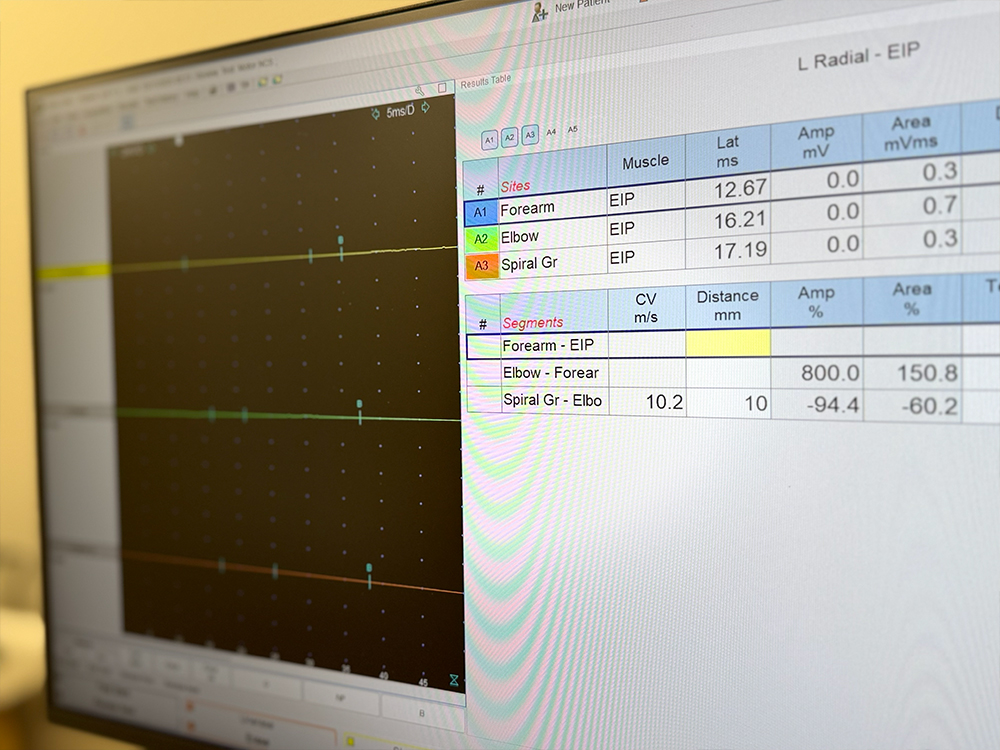Click the blue A1 Forearm color swatch
The height and width of the screenshot is (750, 1000).
pos(481,212)
